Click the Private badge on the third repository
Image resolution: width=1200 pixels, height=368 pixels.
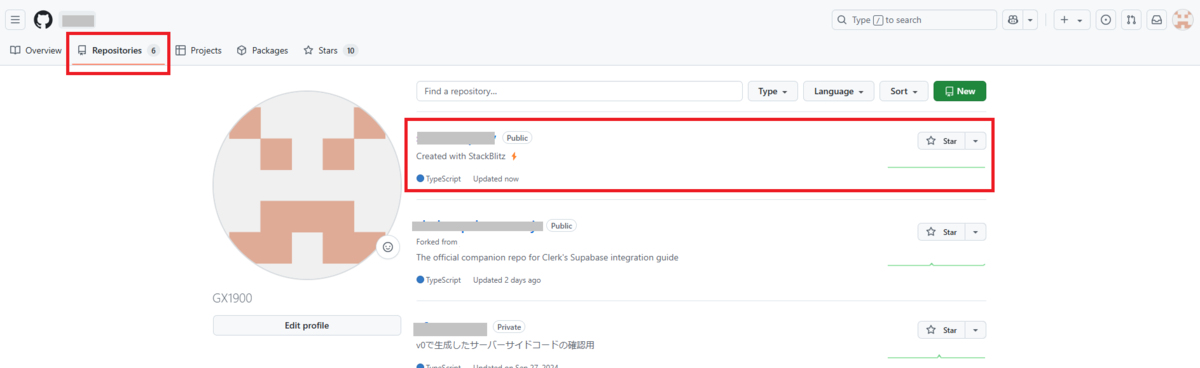[x=510, y=327]
